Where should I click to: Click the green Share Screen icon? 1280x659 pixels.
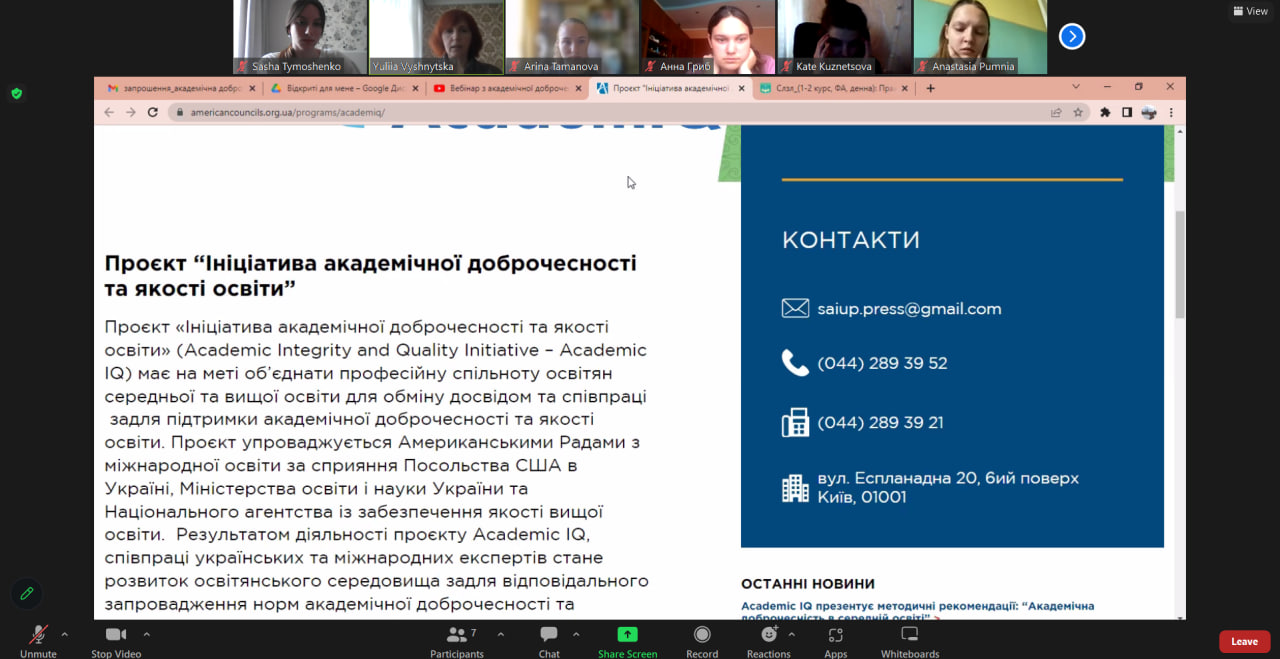[627, 635]
